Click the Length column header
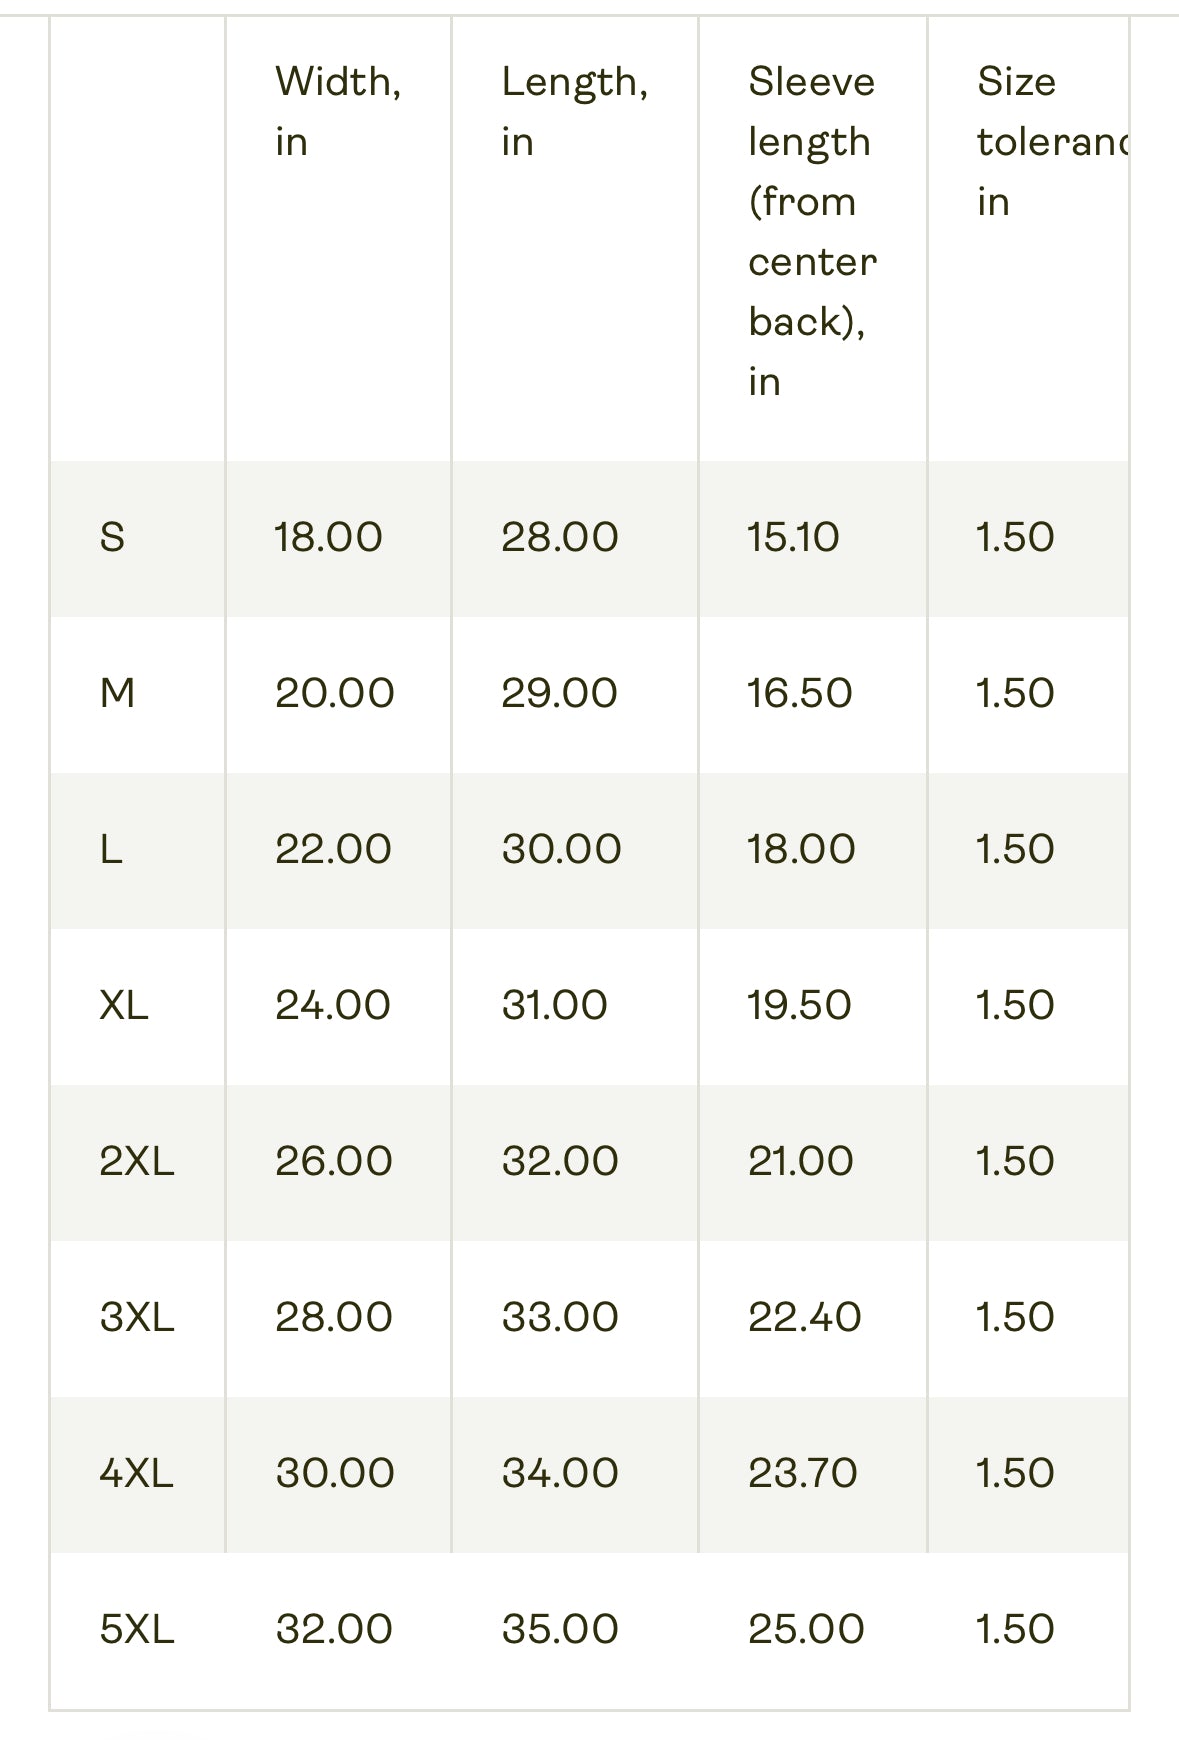Screen dimensions: 1179x1740 click(574, 111)
